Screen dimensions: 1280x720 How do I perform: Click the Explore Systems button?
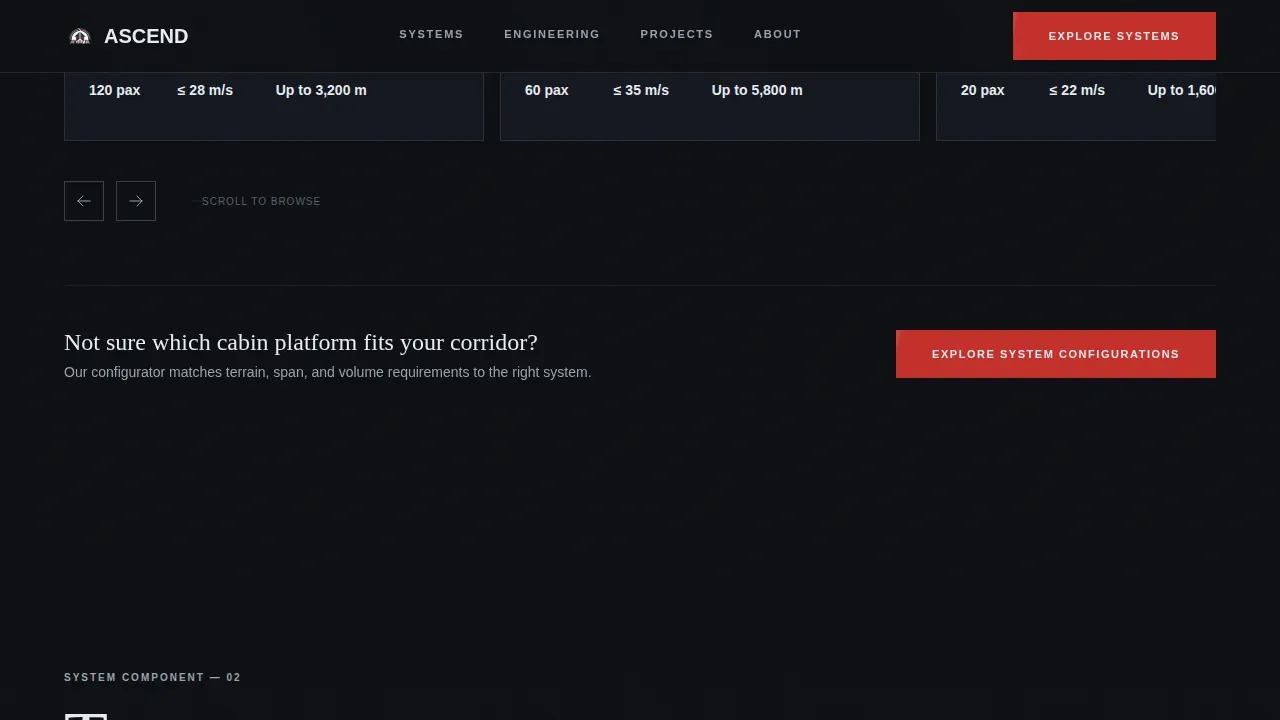point(1114,36)
